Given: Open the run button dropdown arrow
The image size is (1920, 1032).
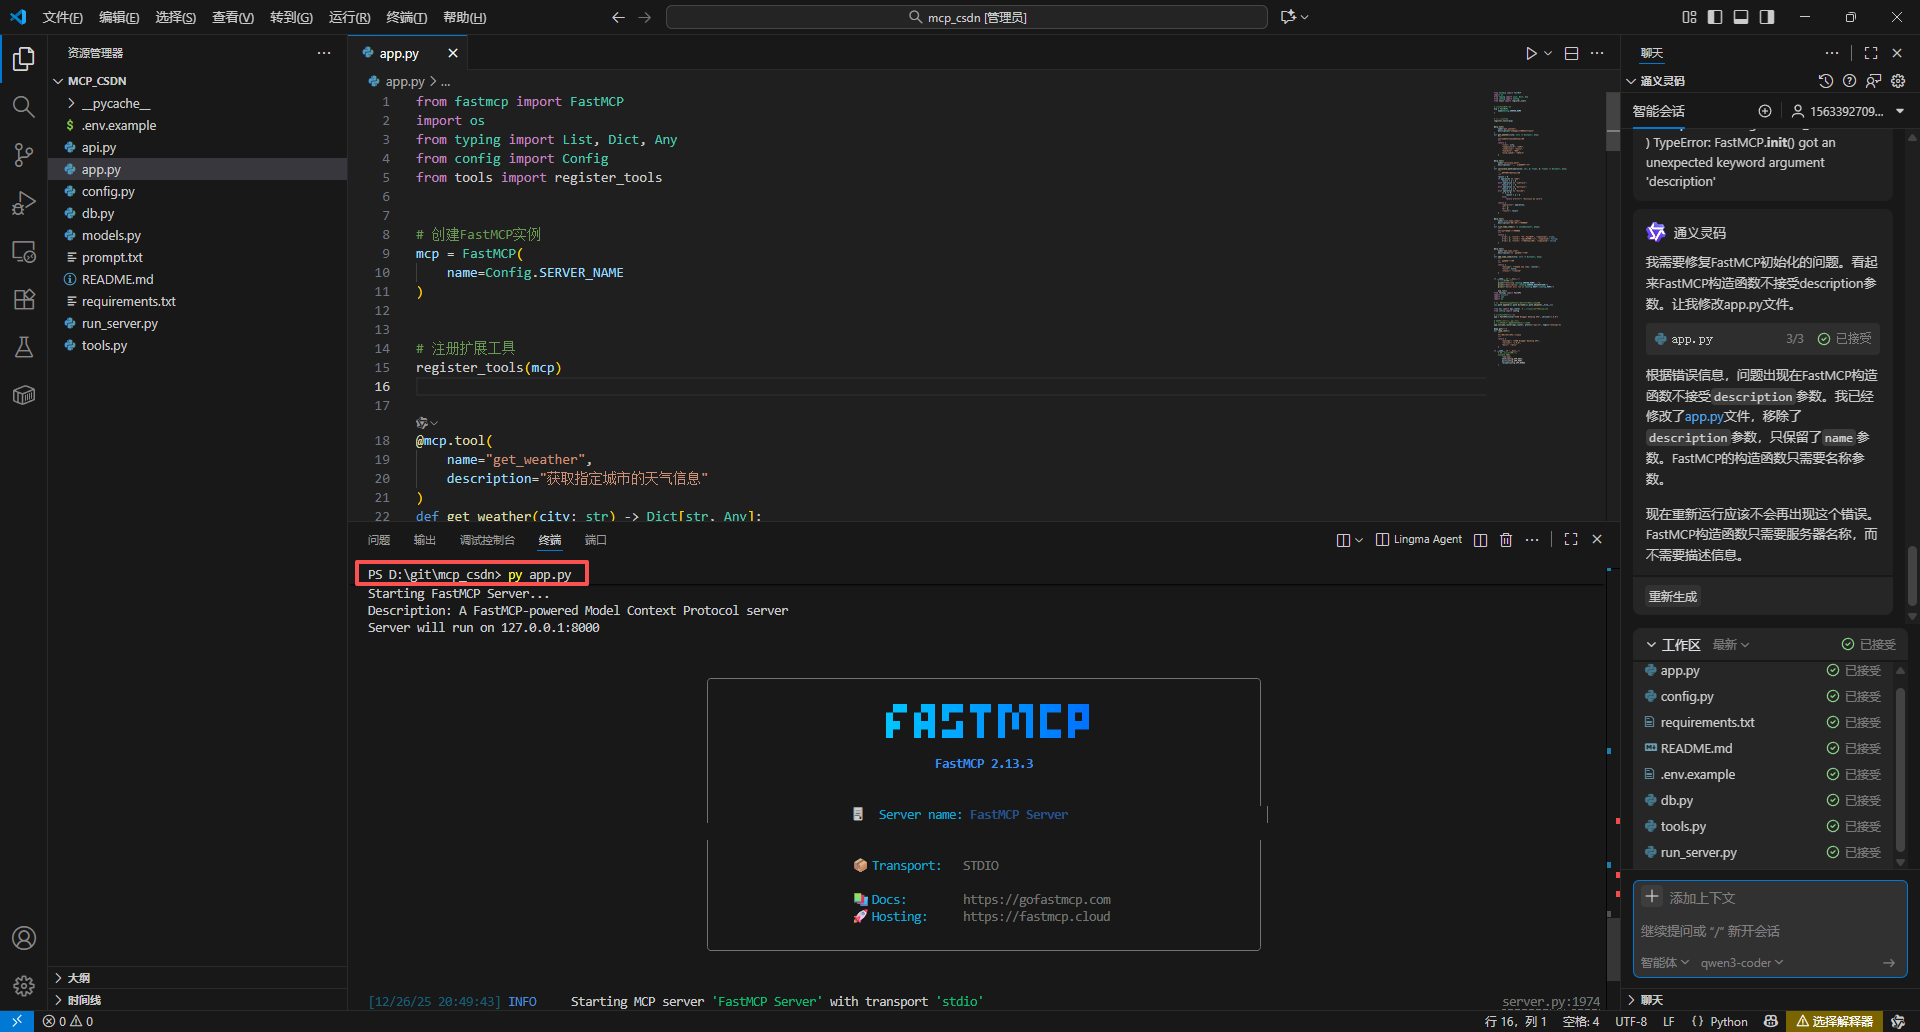Looking at the screenshot, I should (x=1548, y=53).
